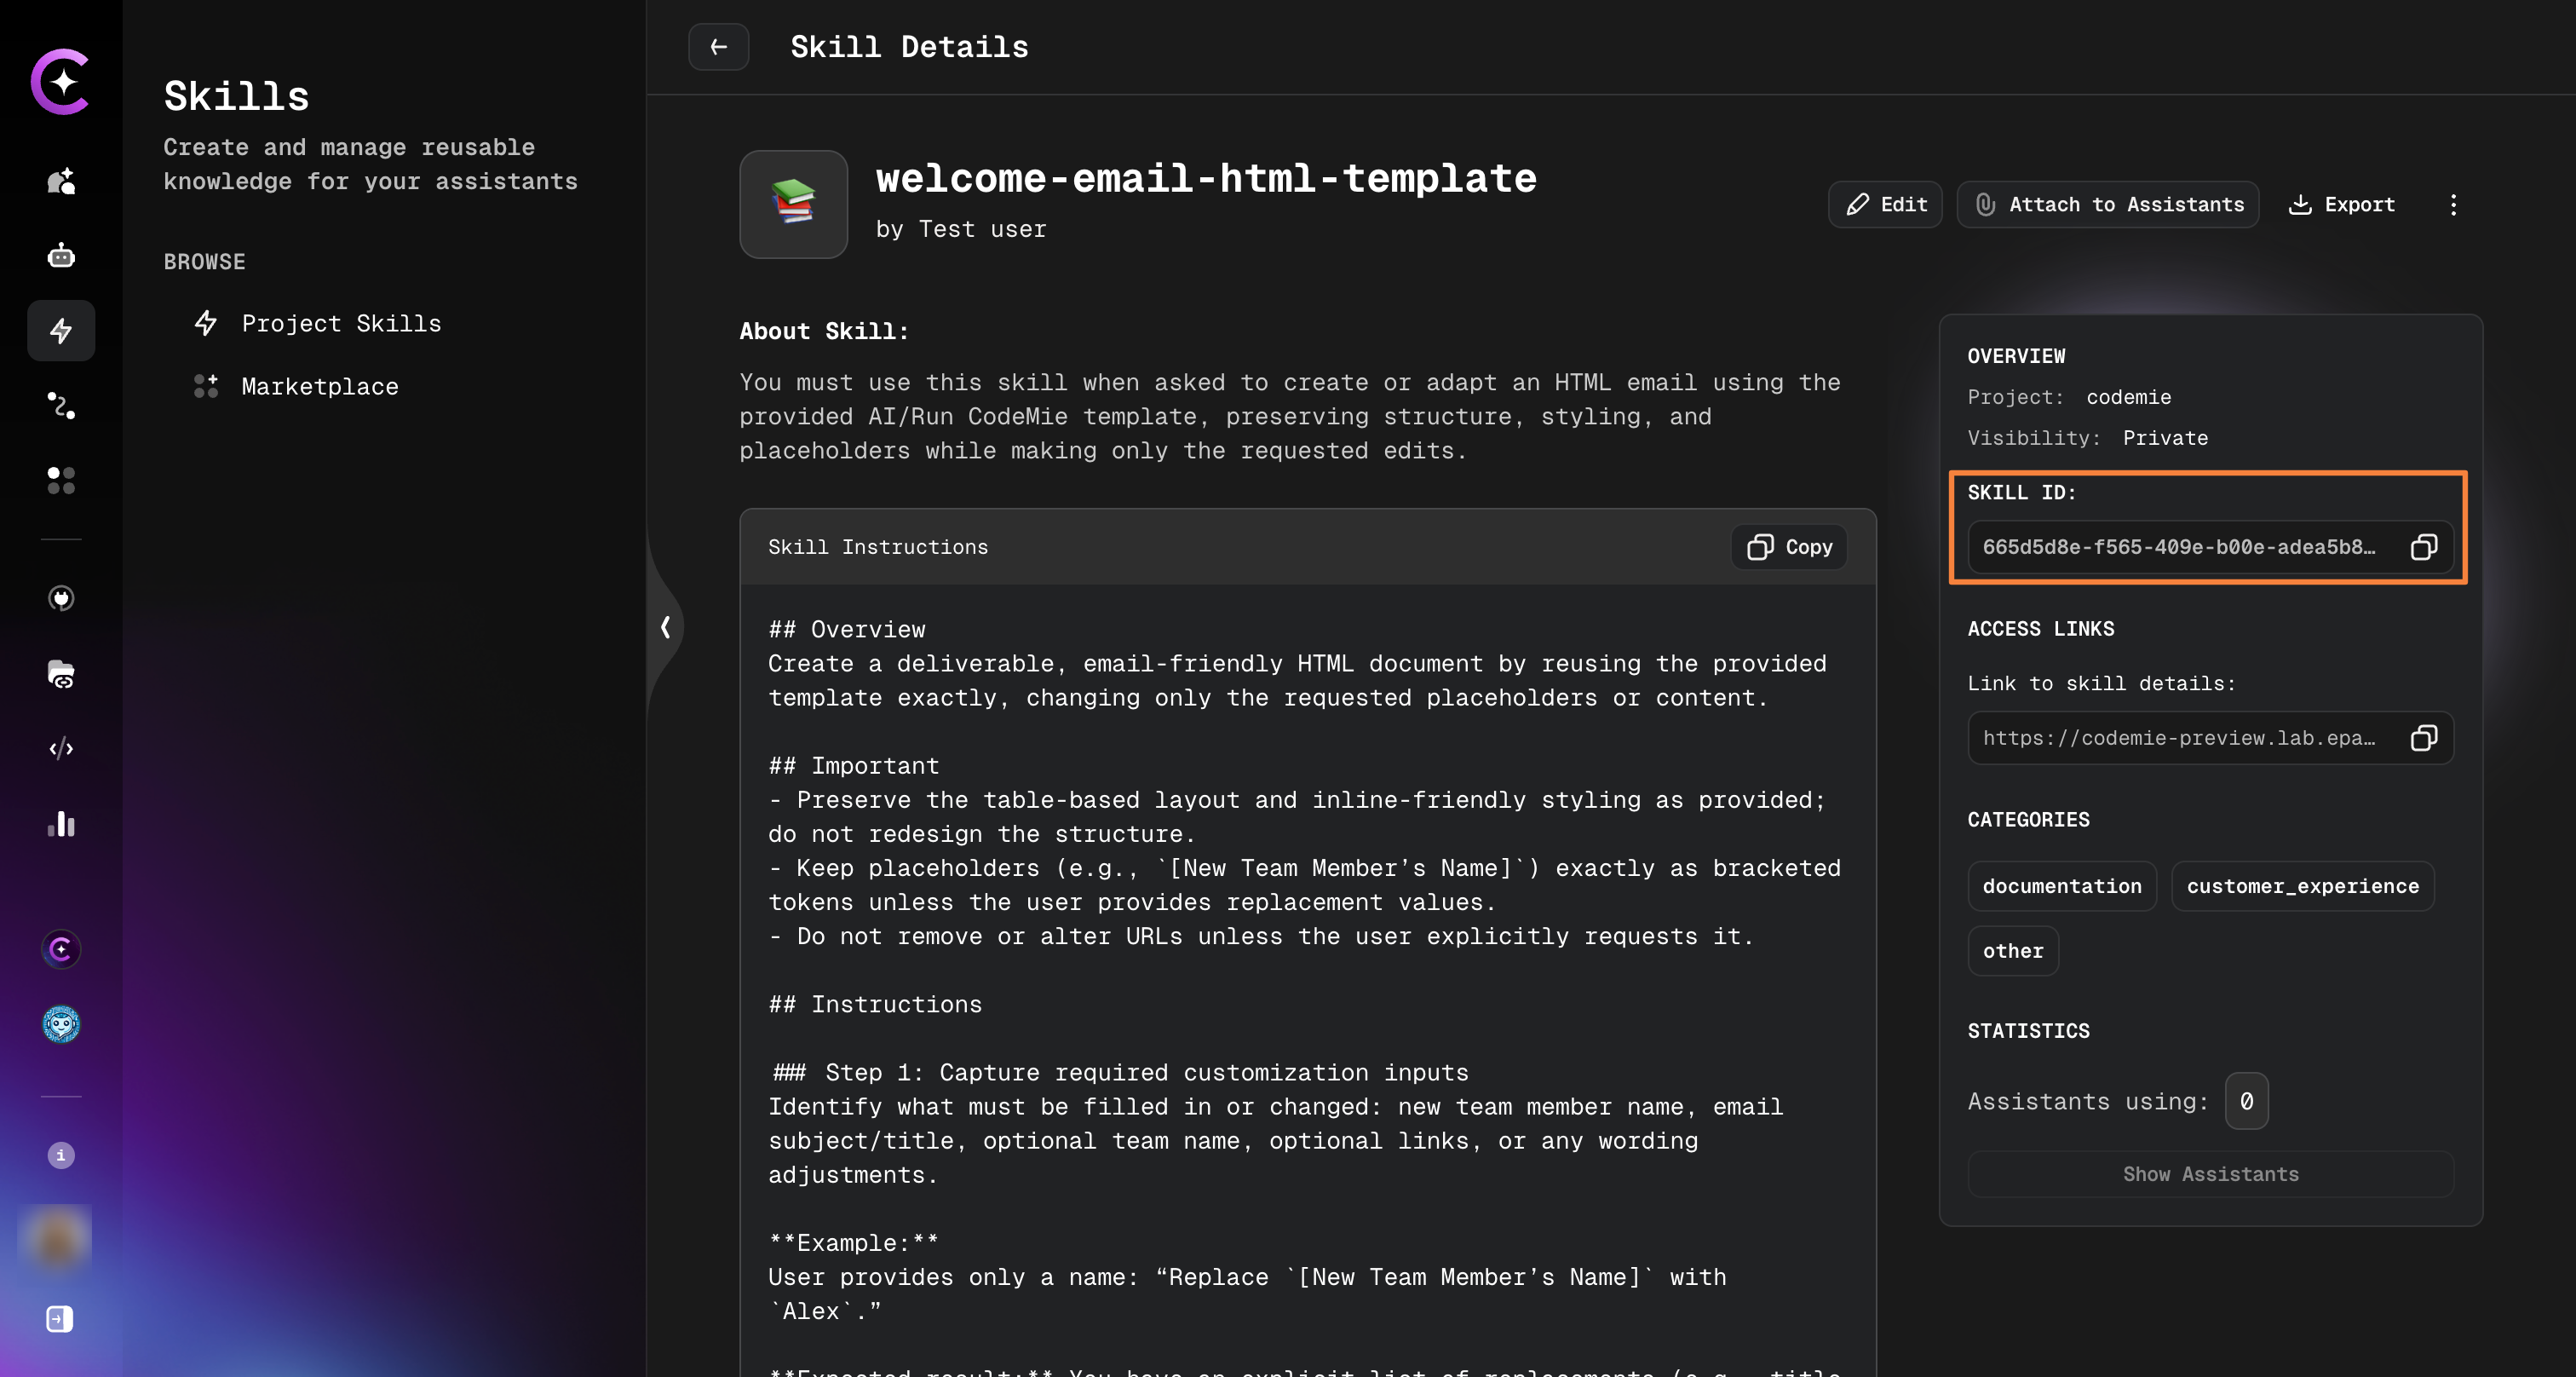Open the Workflows icon in sidebar
This screenshot has width=2576, height=1377.
click(61, 405)
